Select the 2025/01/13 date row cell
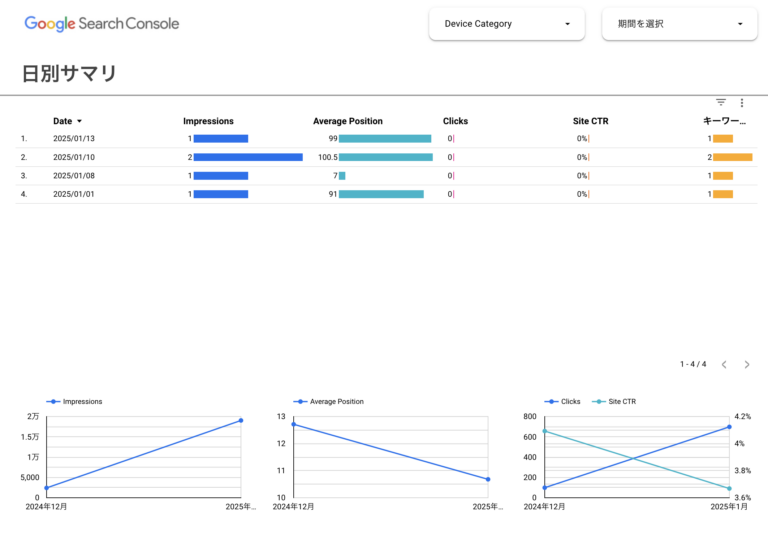This screenshot has height=553, width=768. pos(74,139)
